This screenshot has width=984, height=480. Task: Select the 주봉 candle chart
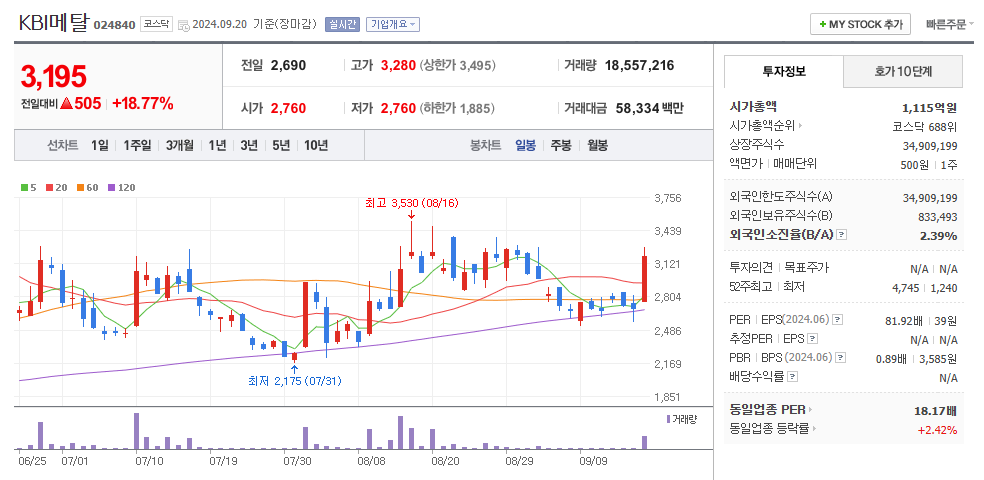tap(561, 146)
